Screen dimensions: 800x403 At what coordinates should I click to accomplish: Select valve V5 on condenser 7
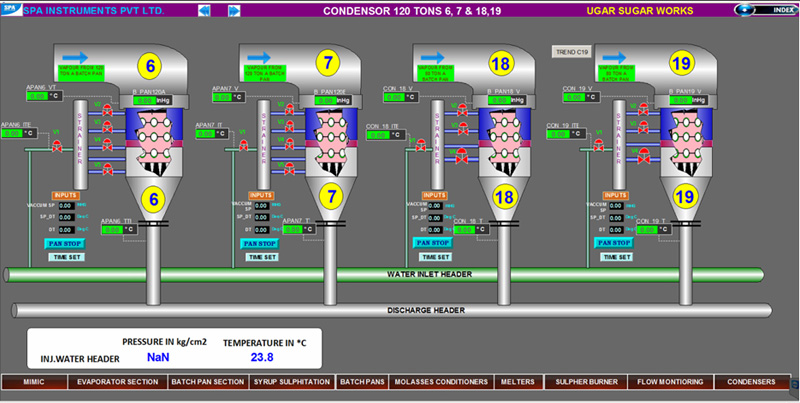[x=289, y=169]
